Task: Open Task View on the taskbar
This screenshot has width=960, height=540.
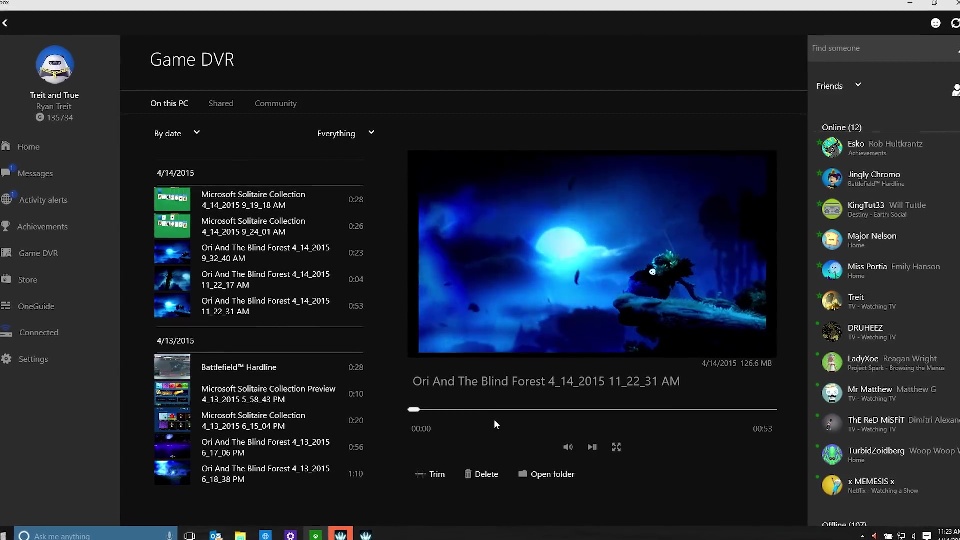Action: tap(189, 536)
